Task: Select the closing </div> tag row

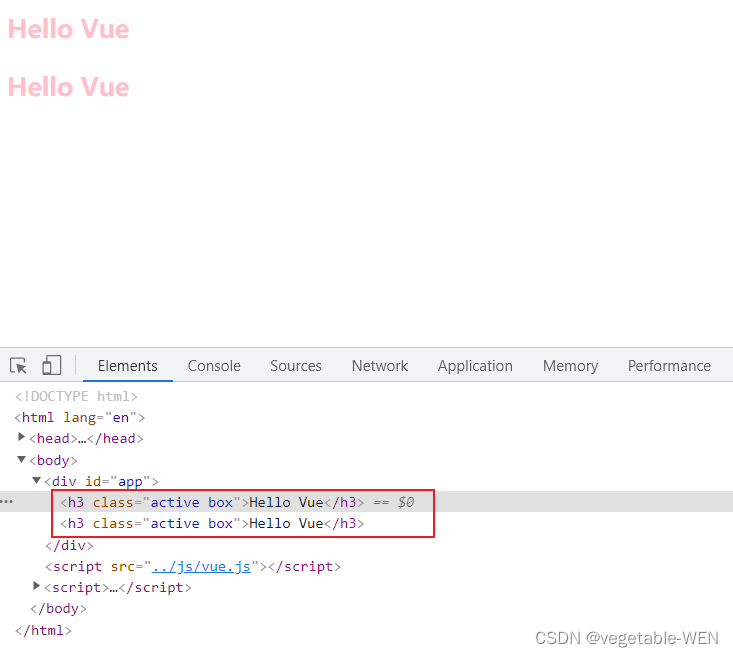Action: pyautogui.click(x=69, y=545)
